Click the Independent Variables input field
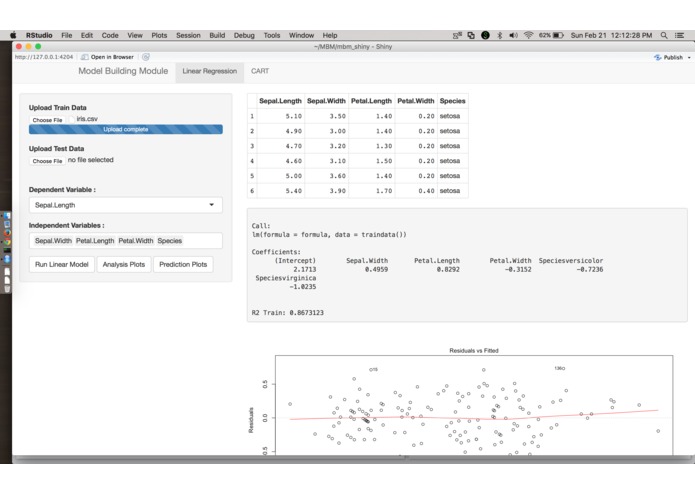 (125, 241)
